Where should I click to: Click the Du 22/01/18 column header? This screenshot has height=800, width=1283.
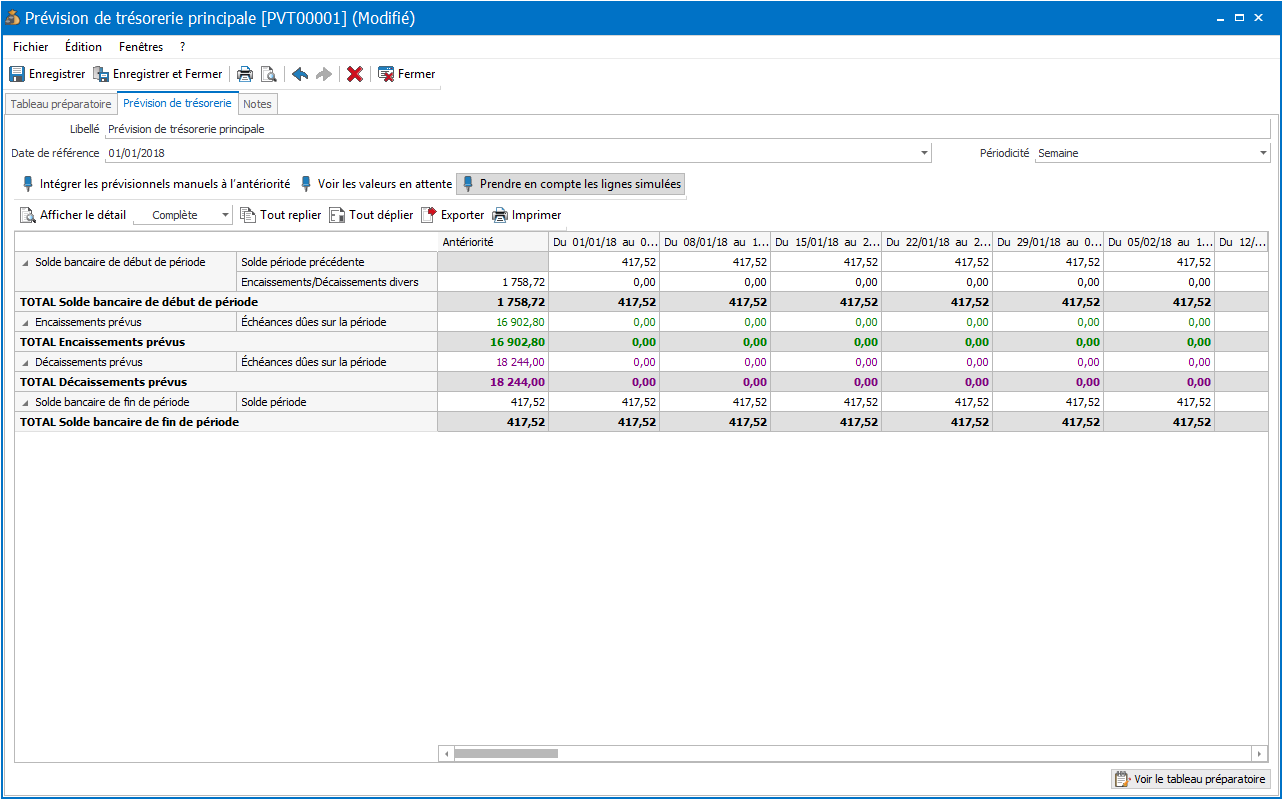(x=937, y=241)
